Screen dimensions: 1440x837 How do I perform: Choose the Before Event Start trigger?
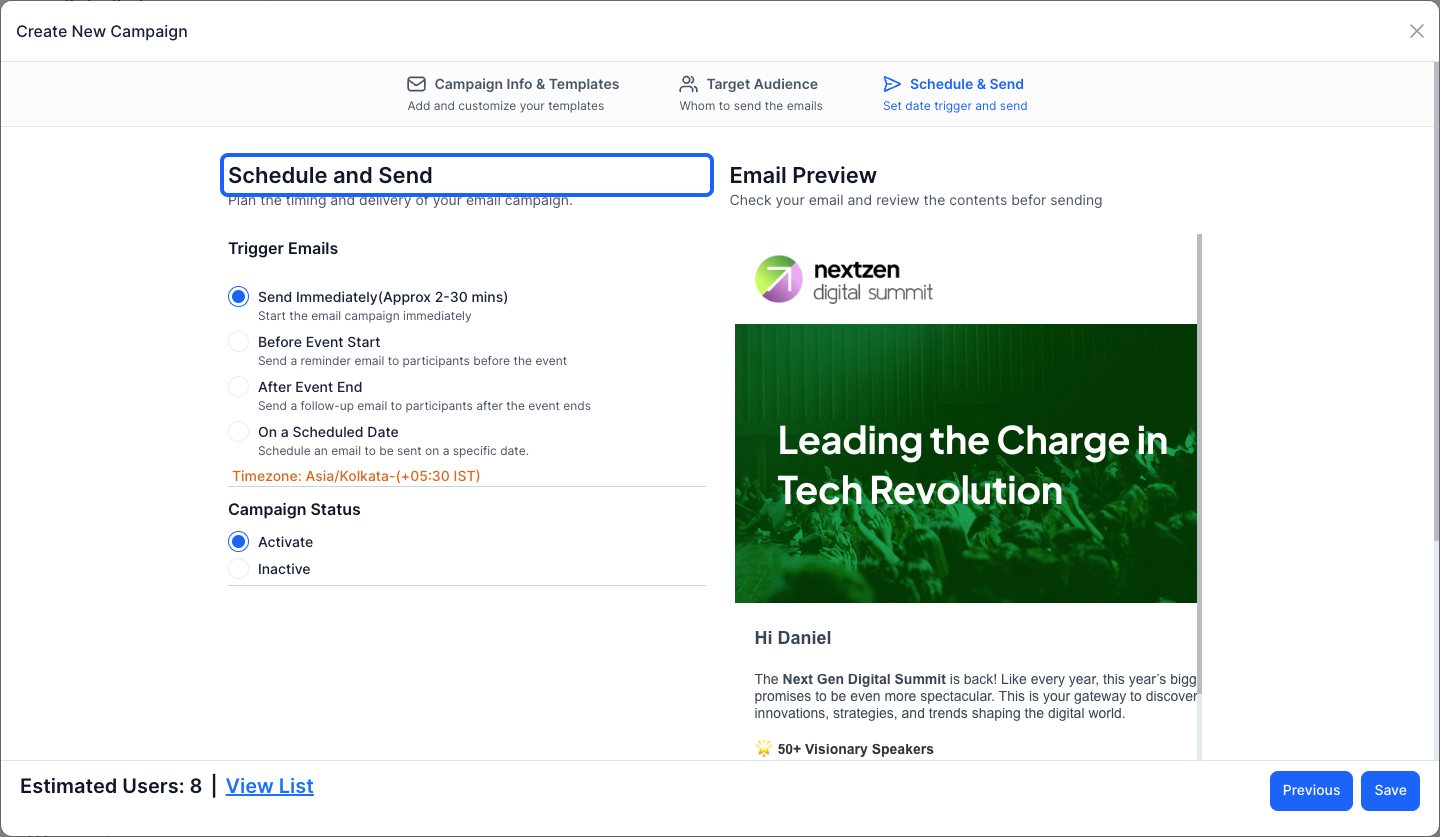pos(238,342)
